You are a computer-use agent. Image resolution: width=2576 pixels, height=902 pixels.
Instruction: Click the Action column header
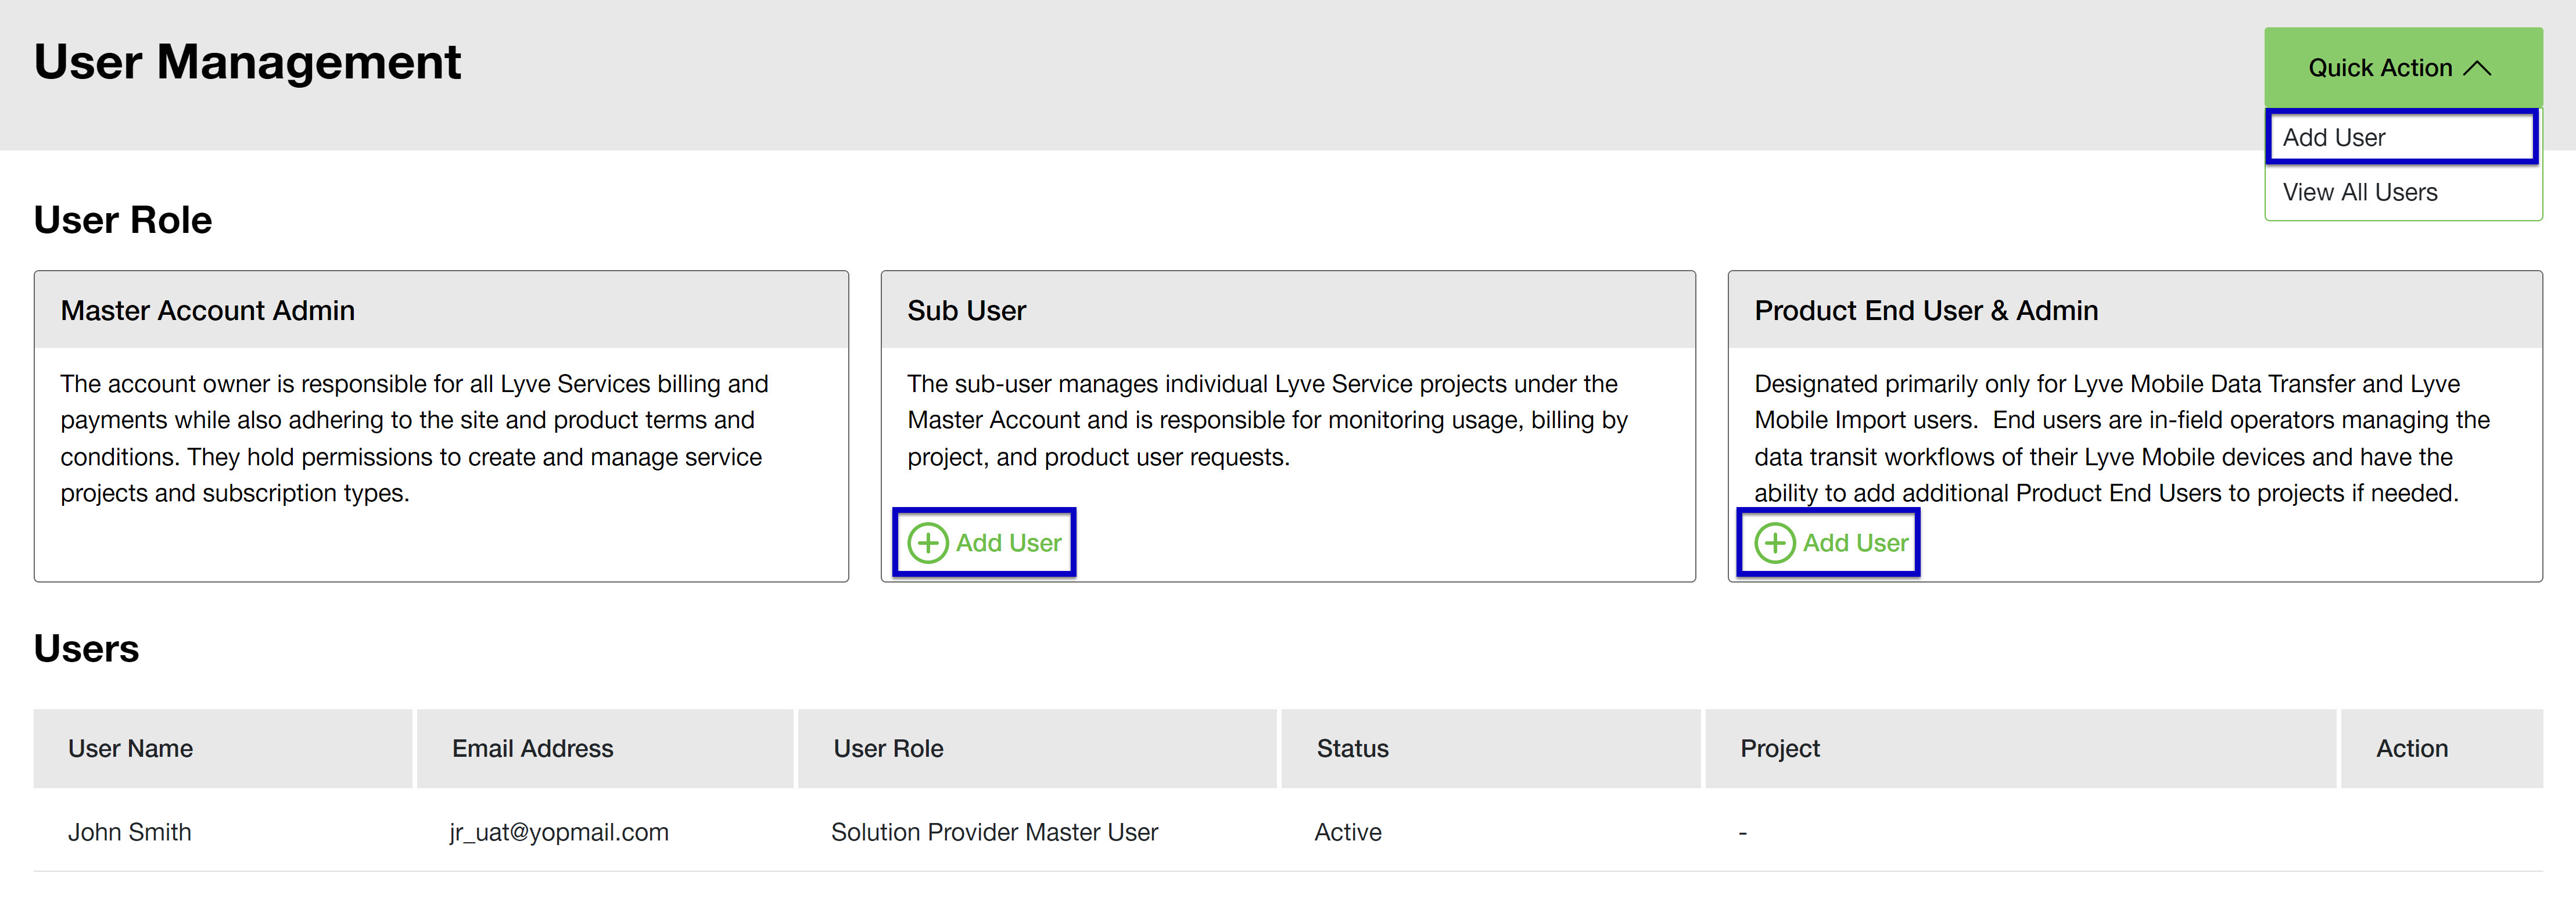pyautogui.click(x=2411, y=748)
